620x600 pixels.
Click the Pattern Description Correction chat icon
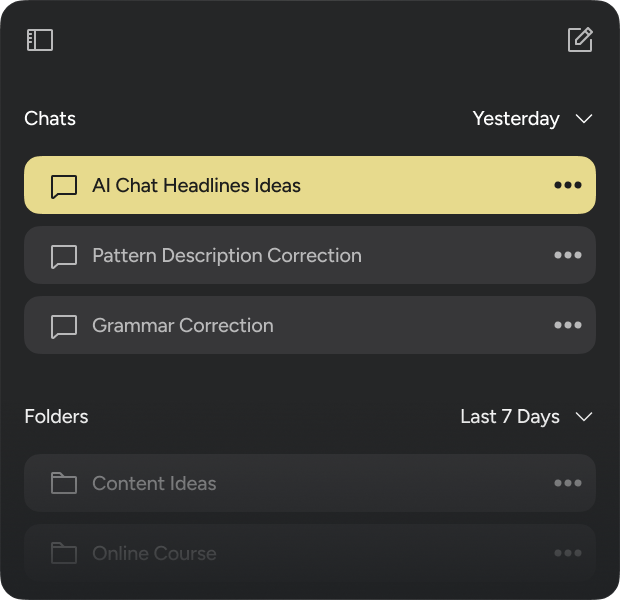click(64, 256)
